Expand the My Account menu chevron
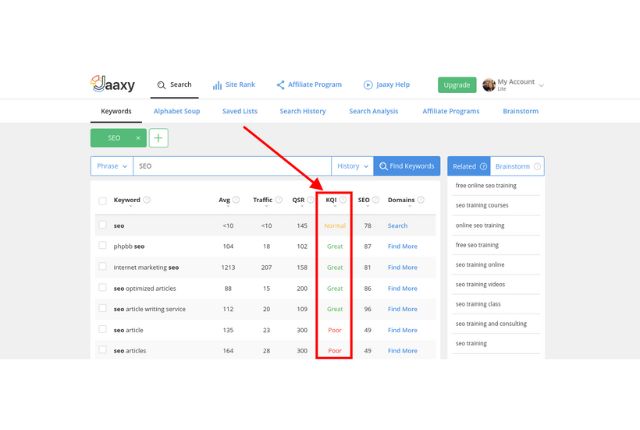 point(541,86)
